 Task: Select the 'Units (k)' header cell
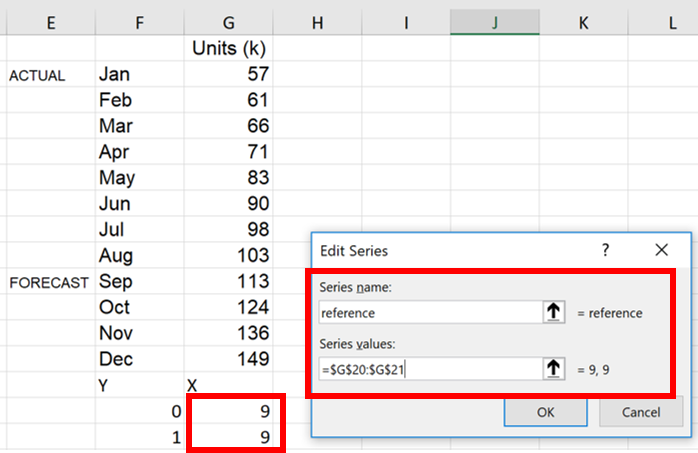coord(228,48)
